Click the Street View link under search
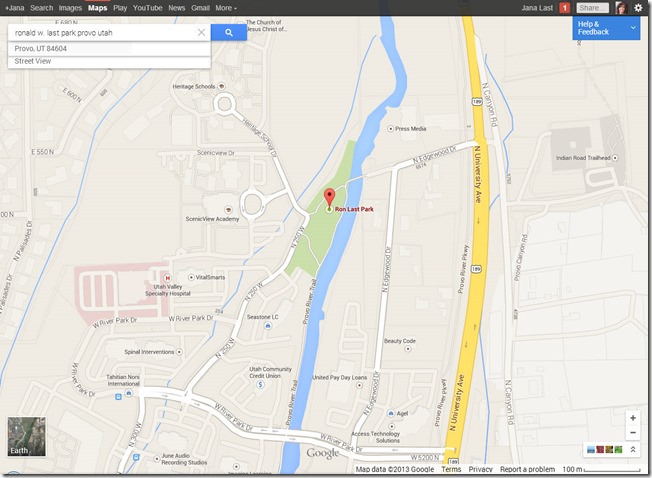The image size is (652, 478). 33,61
